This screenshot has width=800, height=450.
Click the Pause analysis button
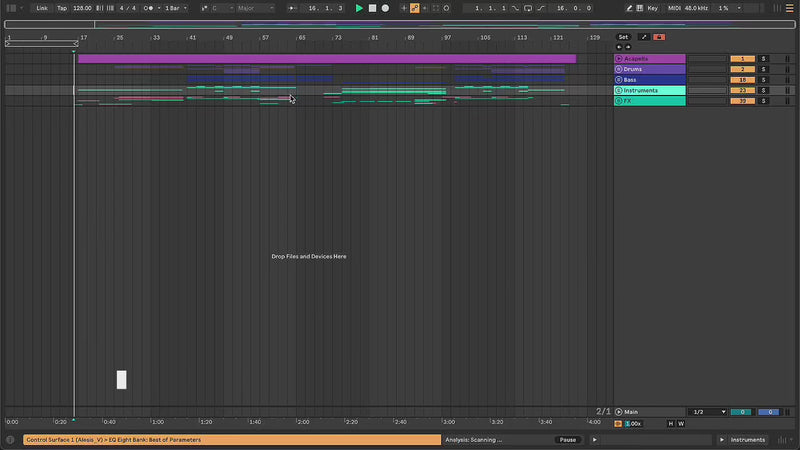tap(568, 440)
